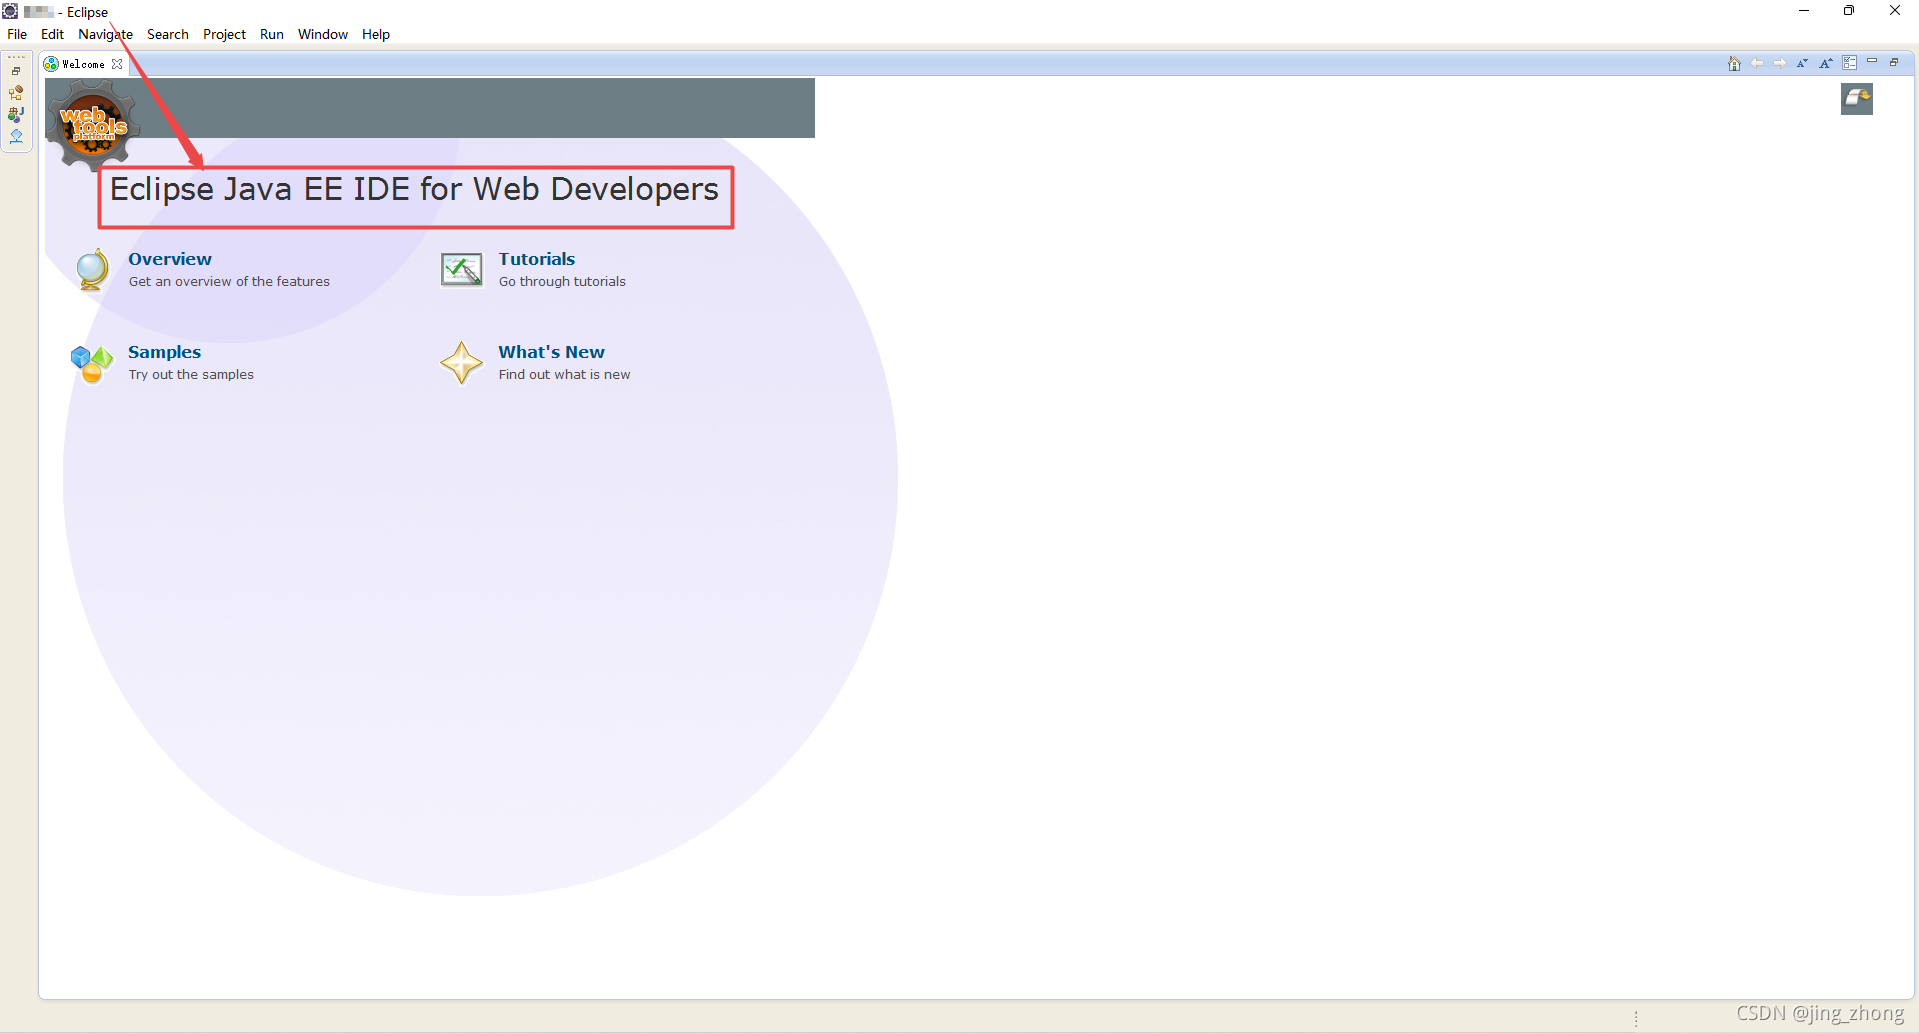Open the What's New link
The height and width of the screenshot is (1034, 1919).
coord(551,352)
